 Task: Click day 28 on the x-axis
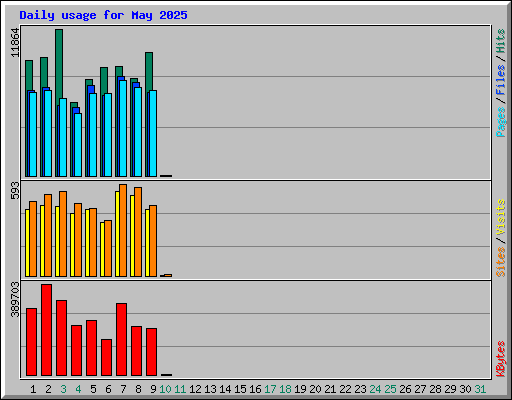coord(435,389)
